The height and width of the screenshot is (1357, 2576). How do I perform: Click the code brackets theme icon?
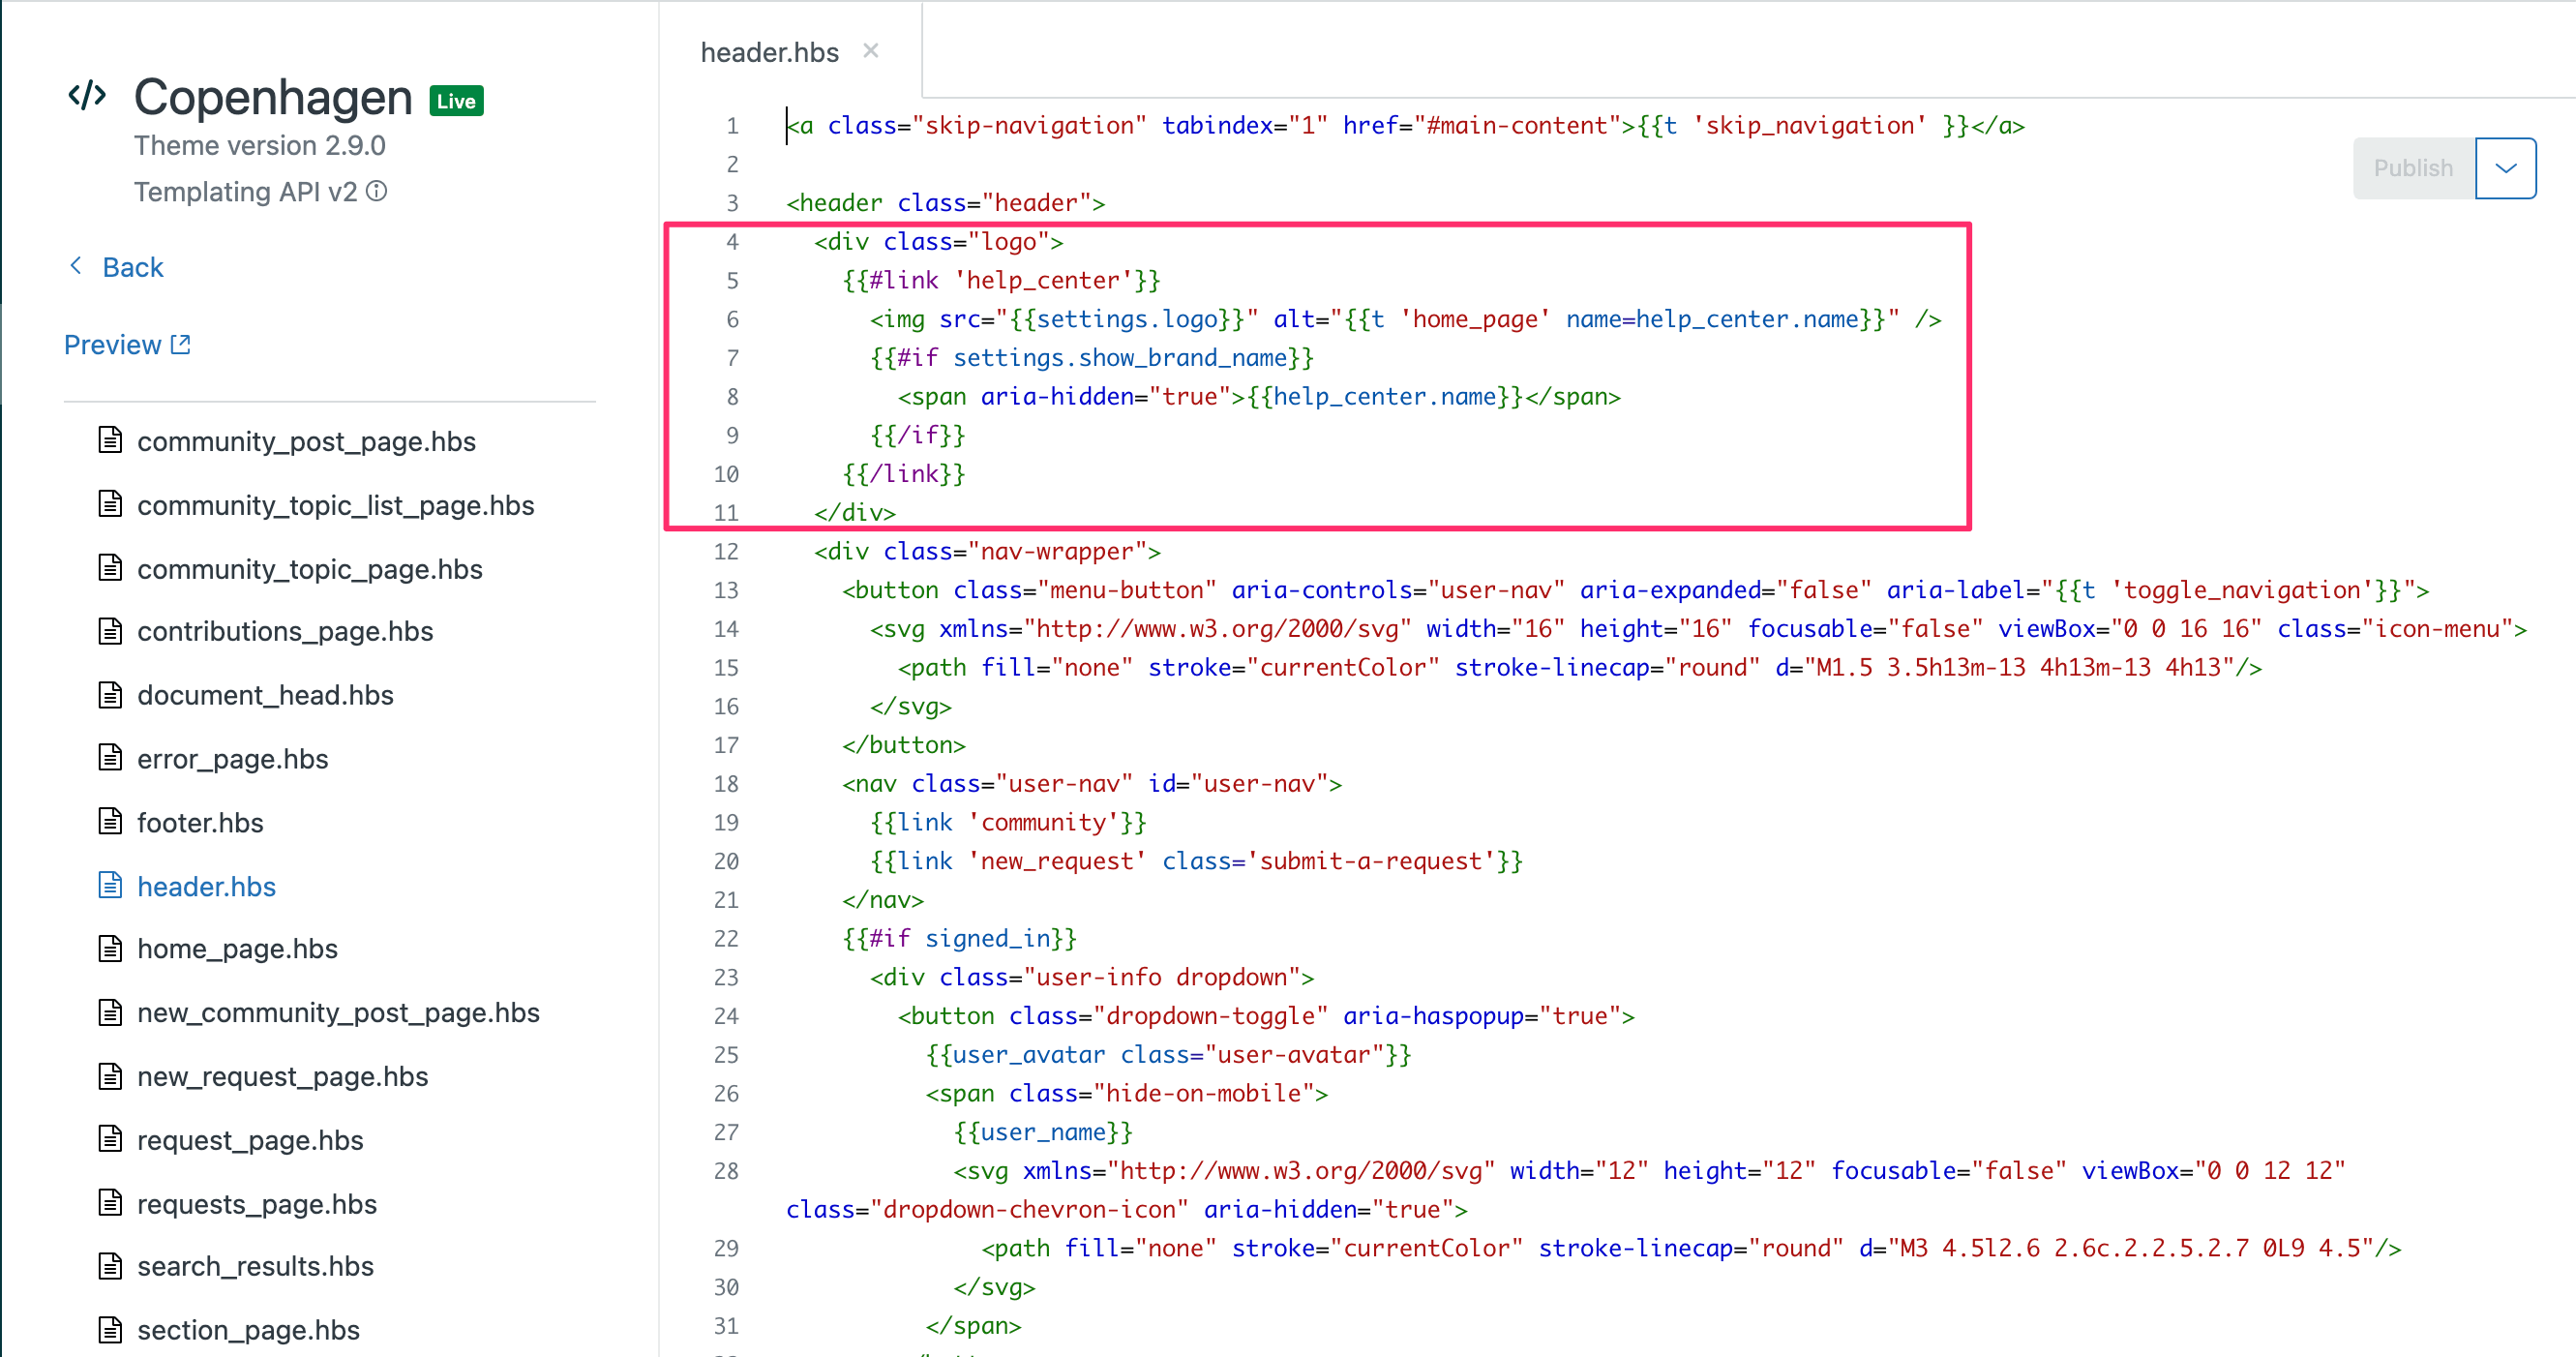[x=88, y=95]
